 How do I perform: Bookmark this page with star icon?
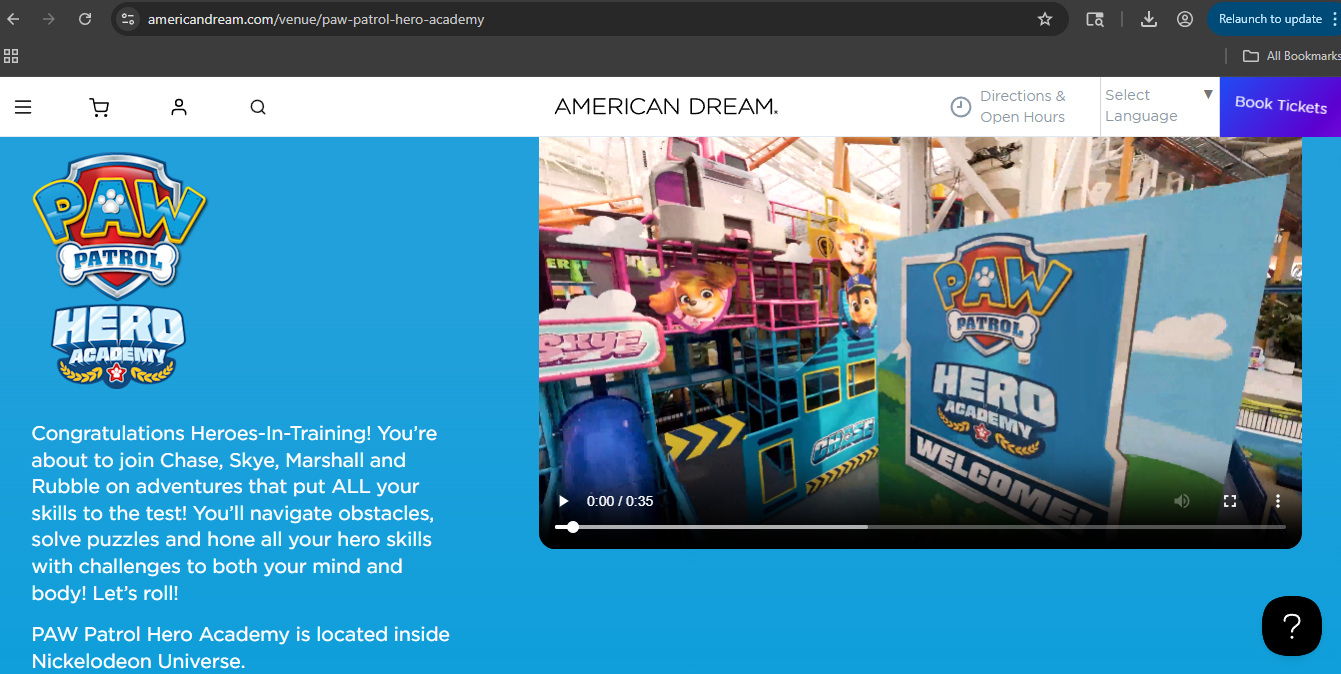click(1045, 19)
